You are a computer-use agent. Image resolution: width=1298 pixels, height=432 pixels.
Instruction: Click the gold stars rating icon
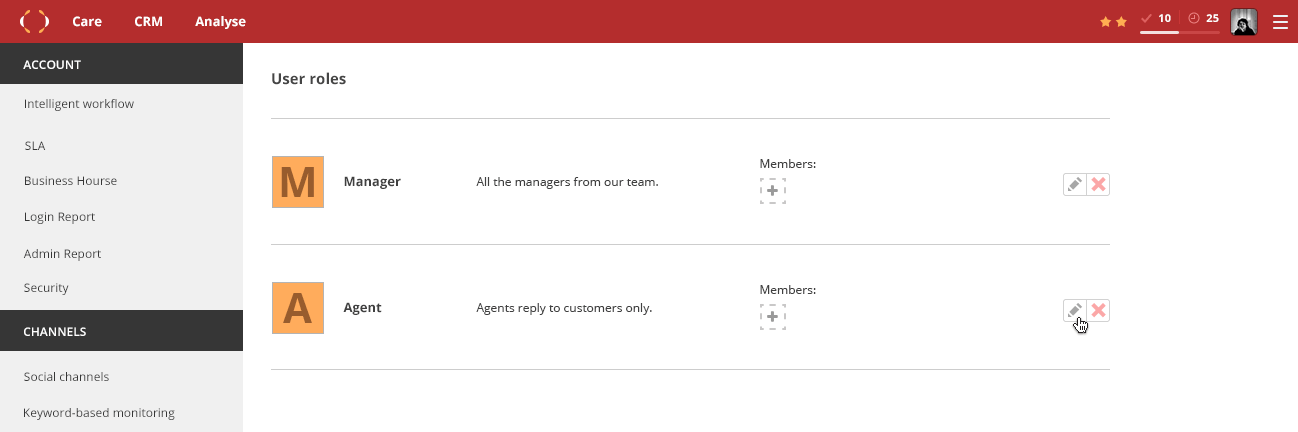1113,21
